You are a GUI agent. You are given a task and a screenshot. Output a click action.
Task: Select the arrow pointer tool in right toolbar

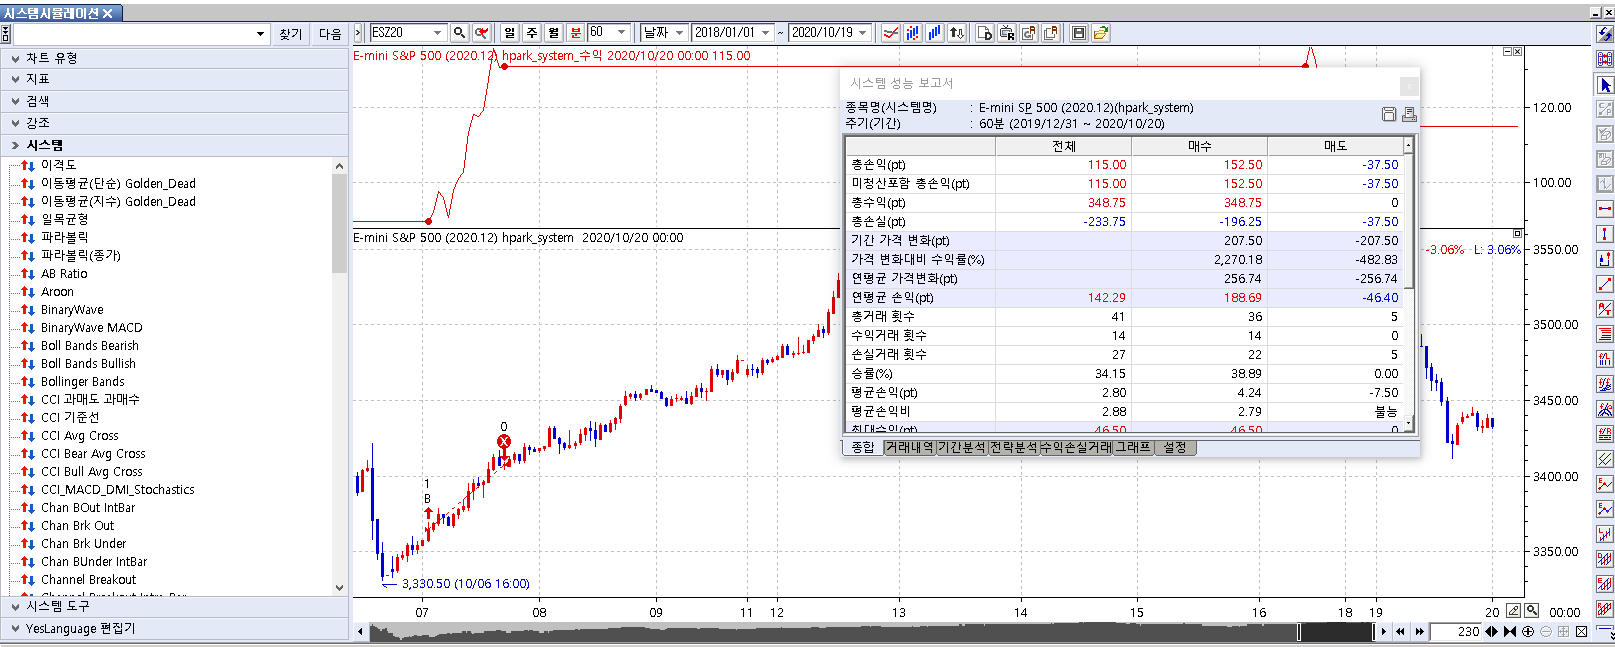click(x=1605, y=85)
